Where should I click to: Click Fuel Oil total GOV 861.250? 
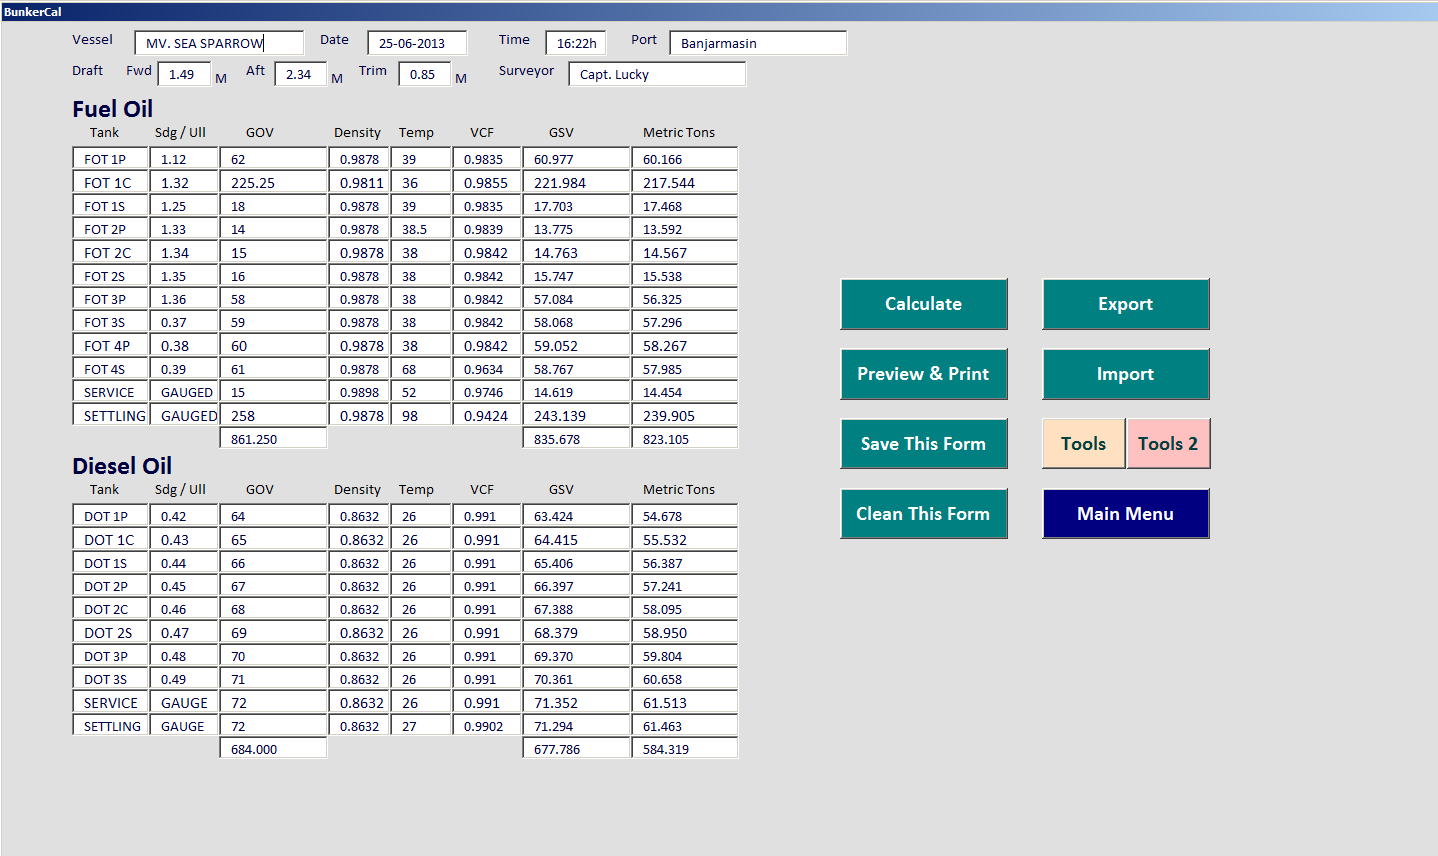point(274,439)
